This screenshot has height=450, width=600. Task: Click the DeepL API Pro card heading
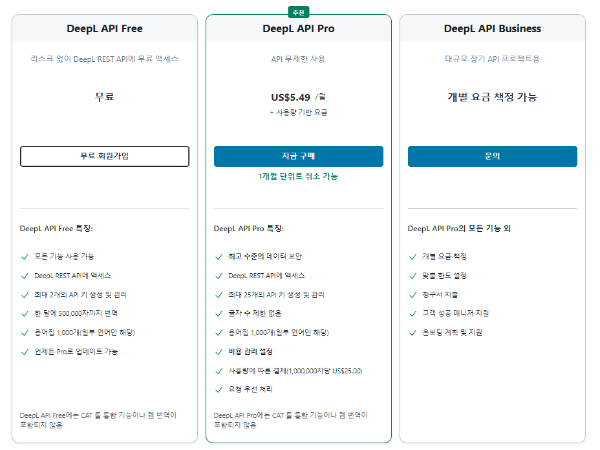pyautogui.click(x=298, y=28)
